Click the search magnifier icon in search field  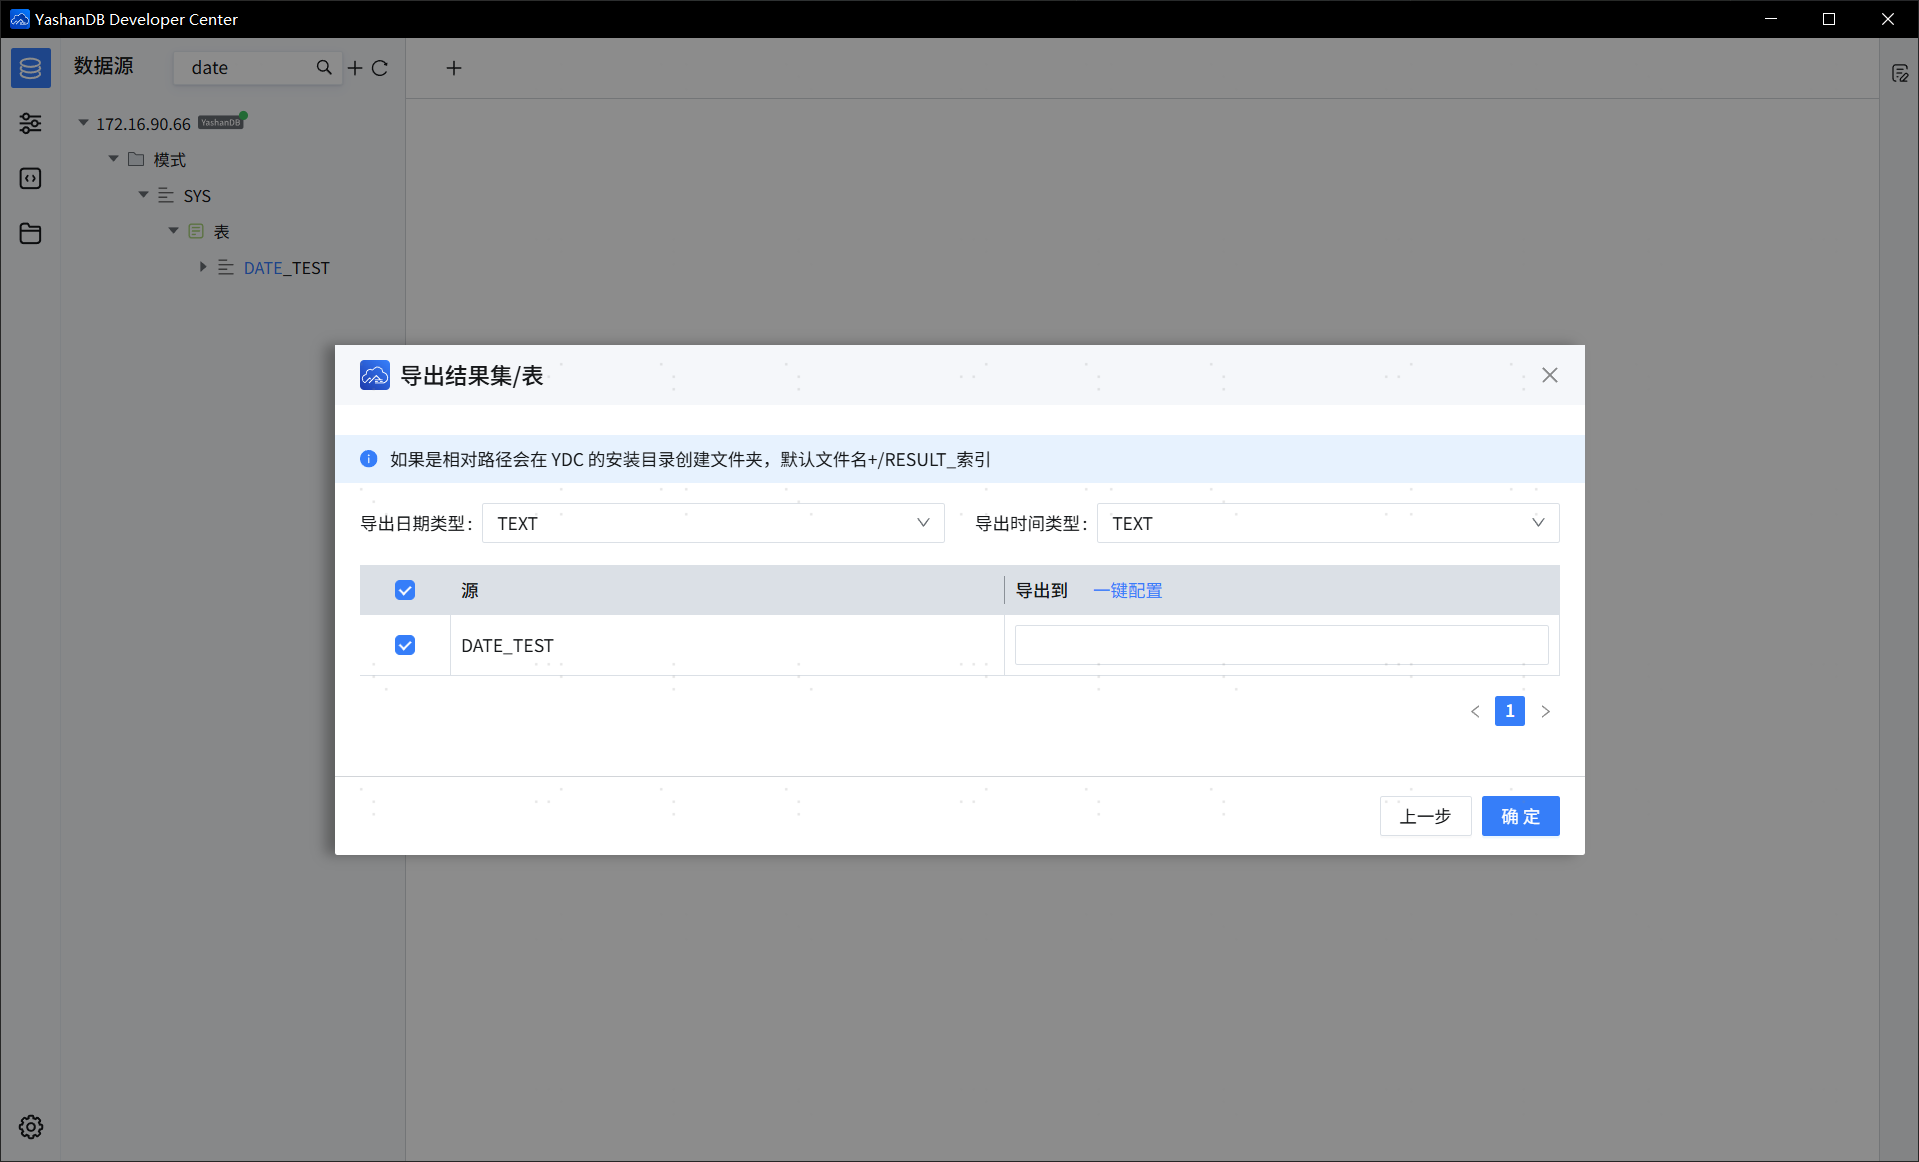pos(324,67)
